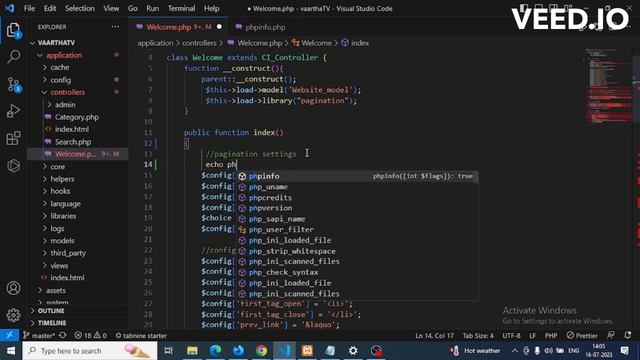The height and width of the screenshot is (360, 640).
Task: Open the Accounts menu icon
Action: (x=13, y=288)
